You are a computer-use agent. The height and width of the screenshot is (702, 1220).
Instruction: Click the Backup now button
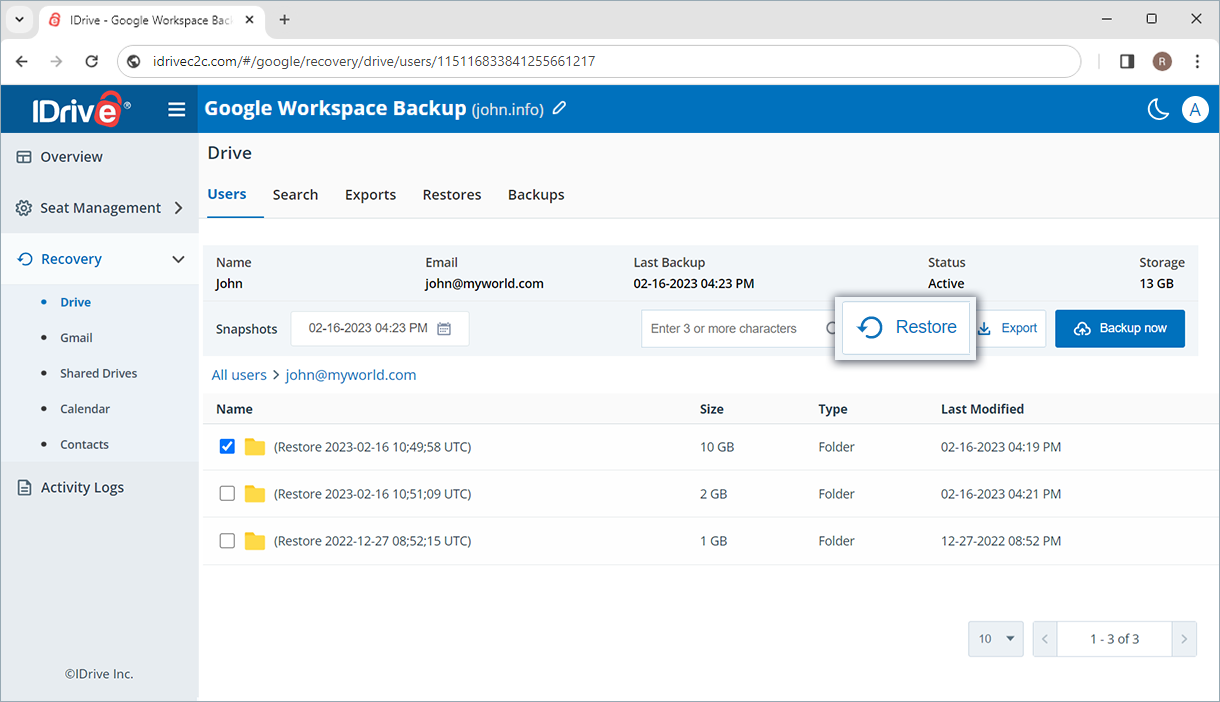pos(1120,328)
